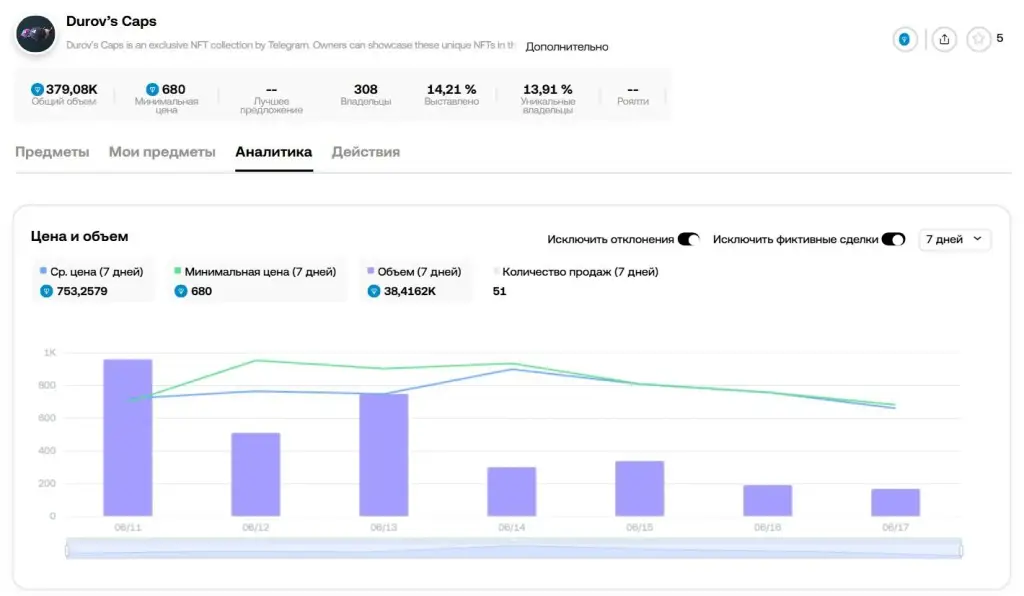Open the 7 дней period dropdown
The image size is (1024, 596).
coord(954,240)
